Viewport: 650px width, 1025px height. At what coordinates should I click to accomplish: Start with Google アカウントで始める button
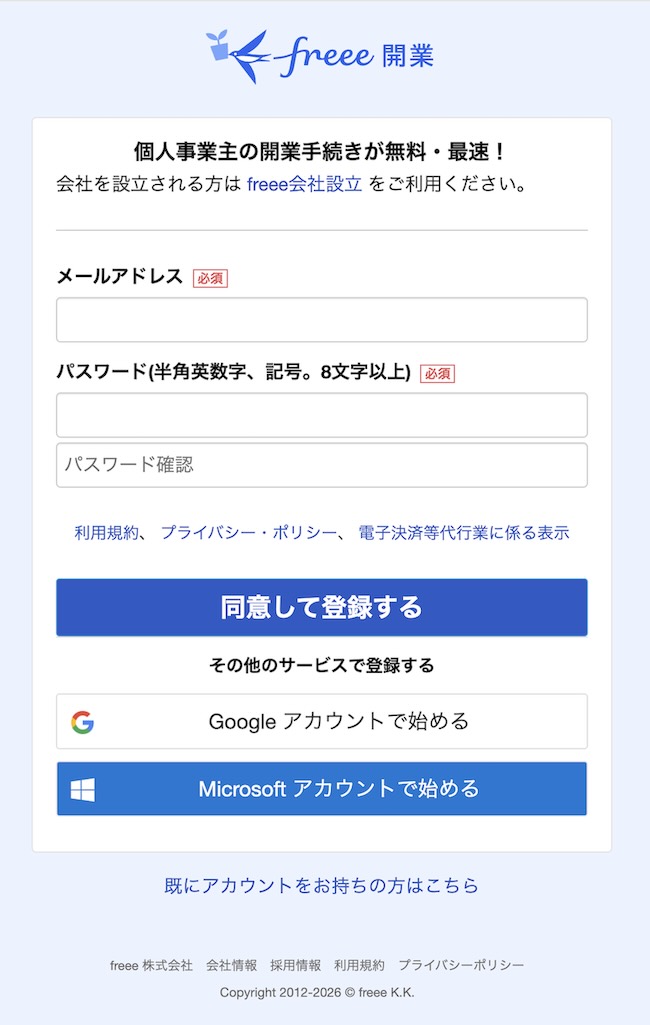[x=322, y=722]
